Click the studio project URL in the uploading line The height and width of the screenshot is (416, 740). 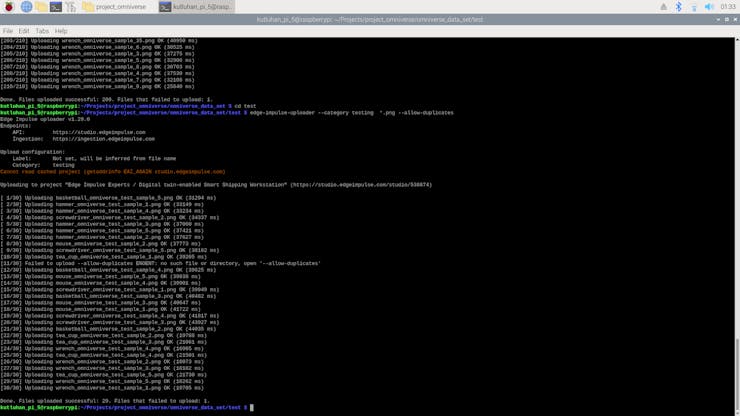click(x=361, y=185)
